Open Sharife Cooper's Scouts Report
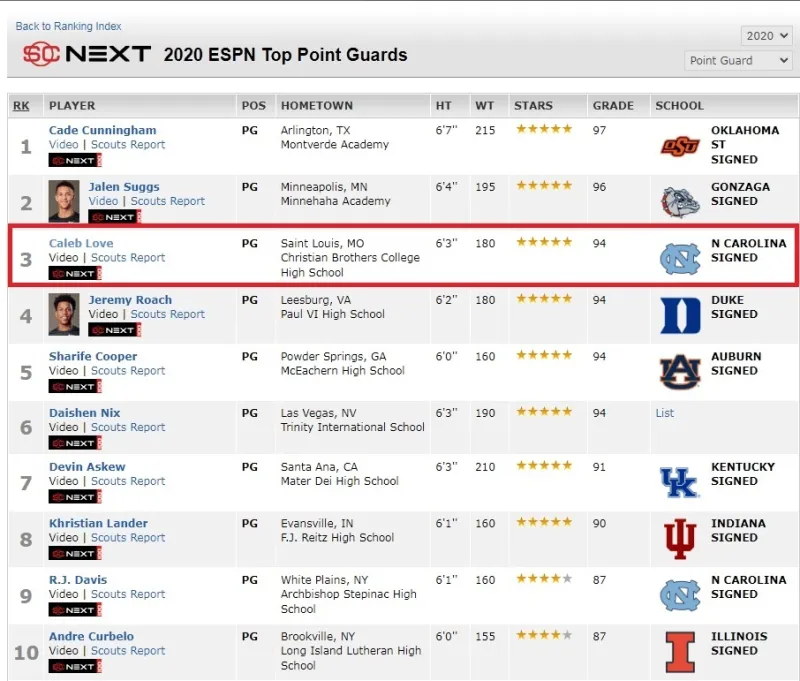The width and height of the screenshot is (800, 681). click(128, 371)
